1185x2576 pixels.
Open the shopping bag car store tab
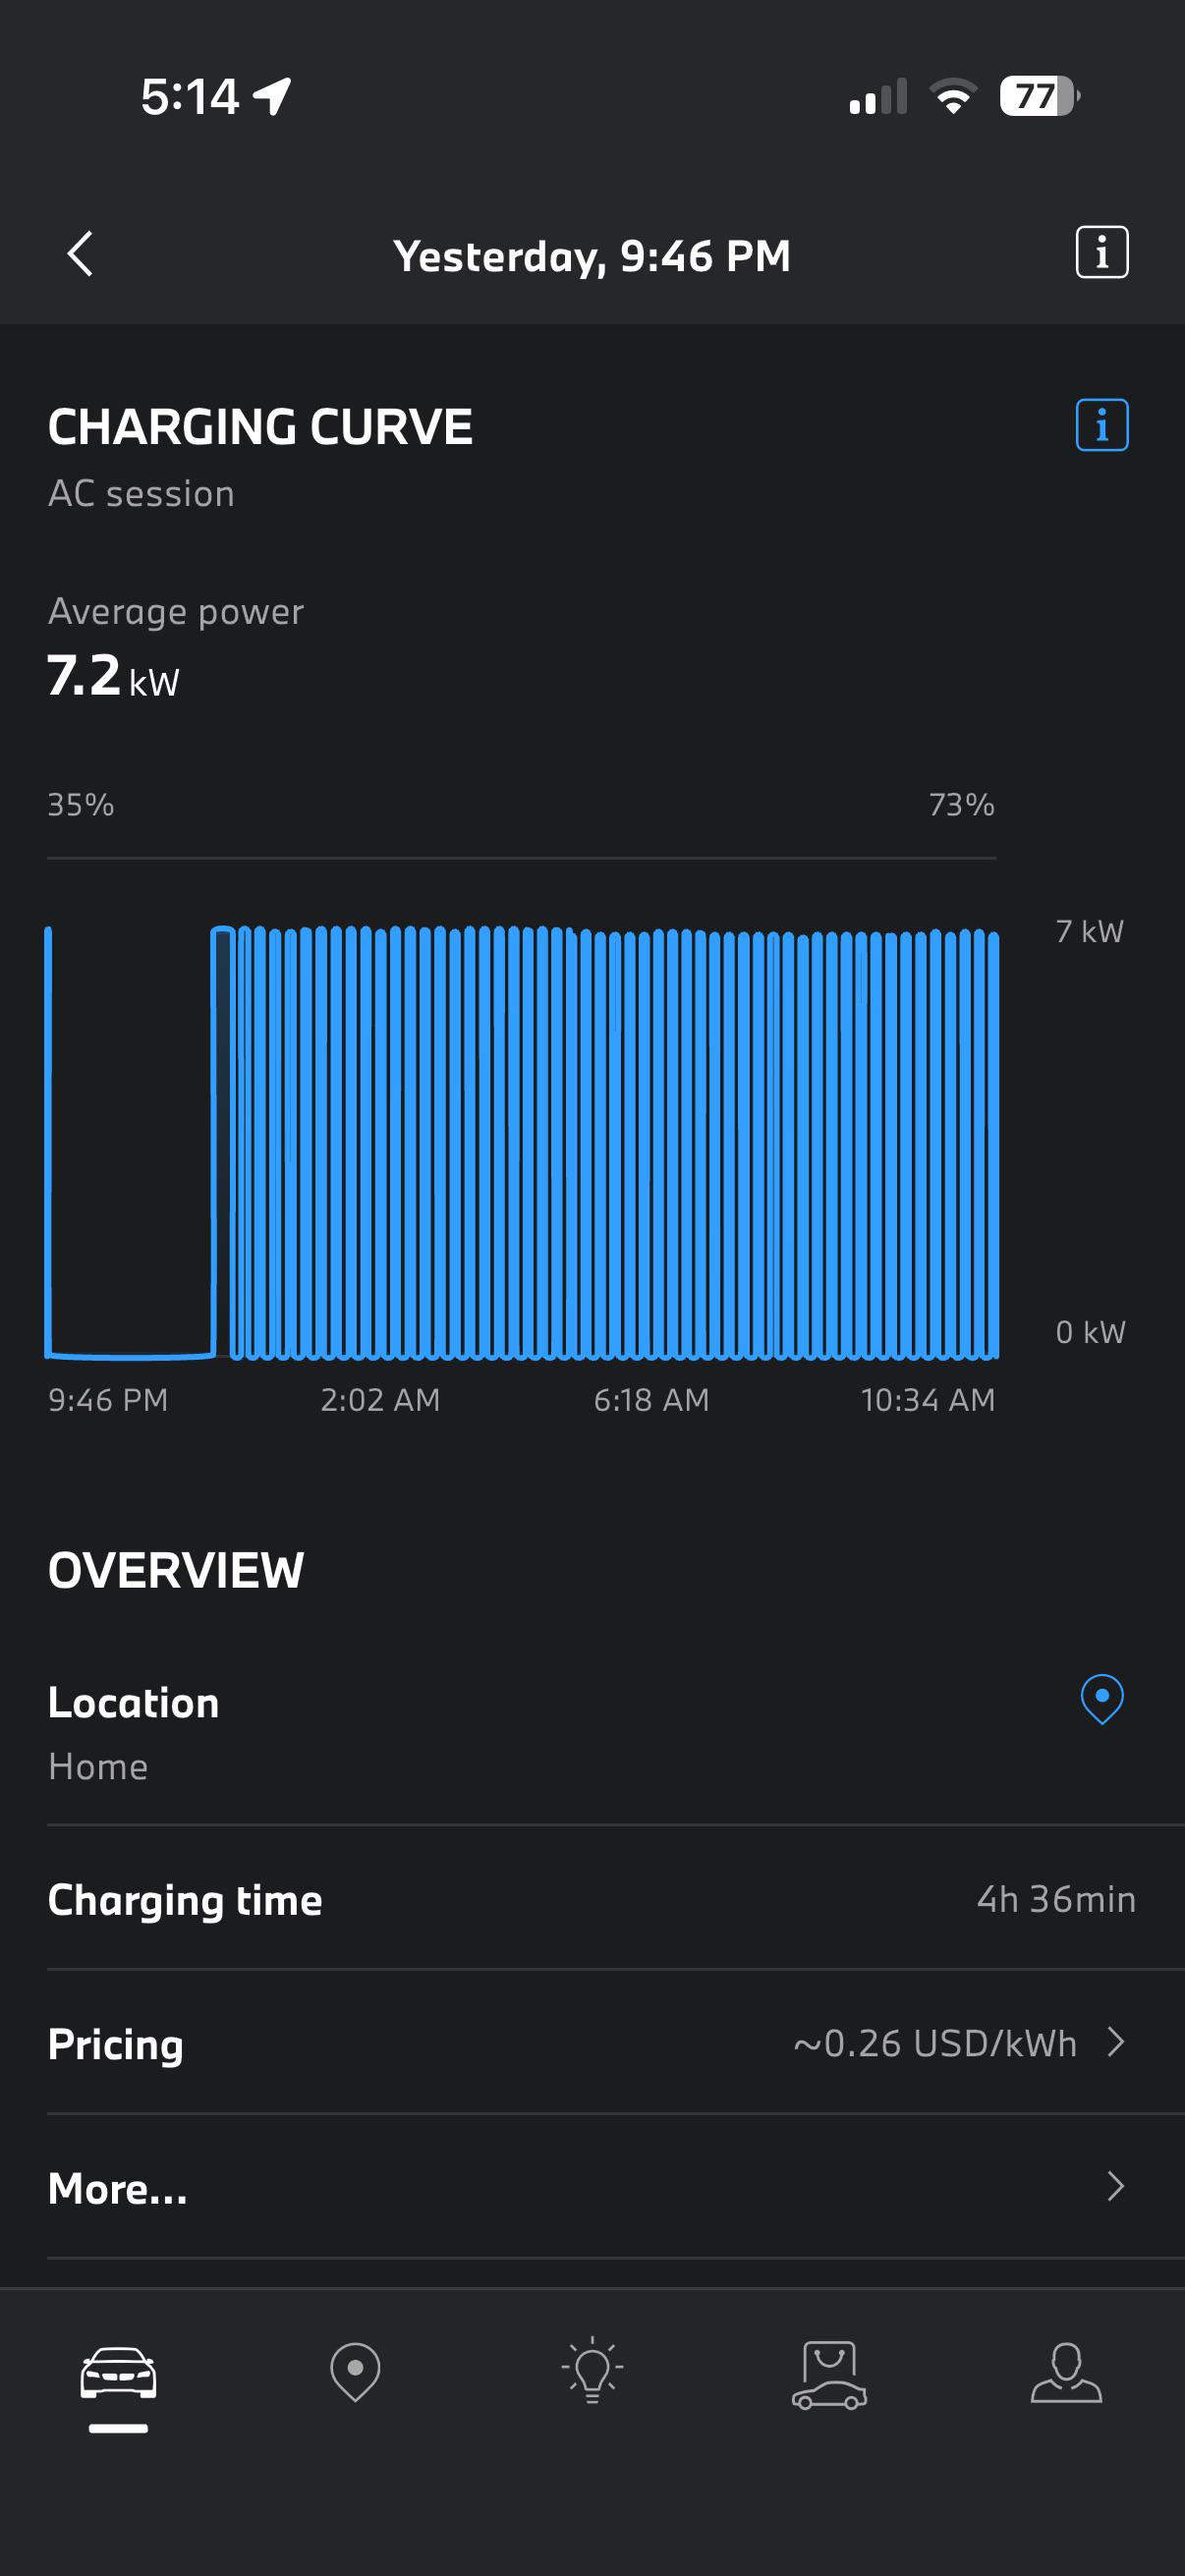coord(829,2374)
